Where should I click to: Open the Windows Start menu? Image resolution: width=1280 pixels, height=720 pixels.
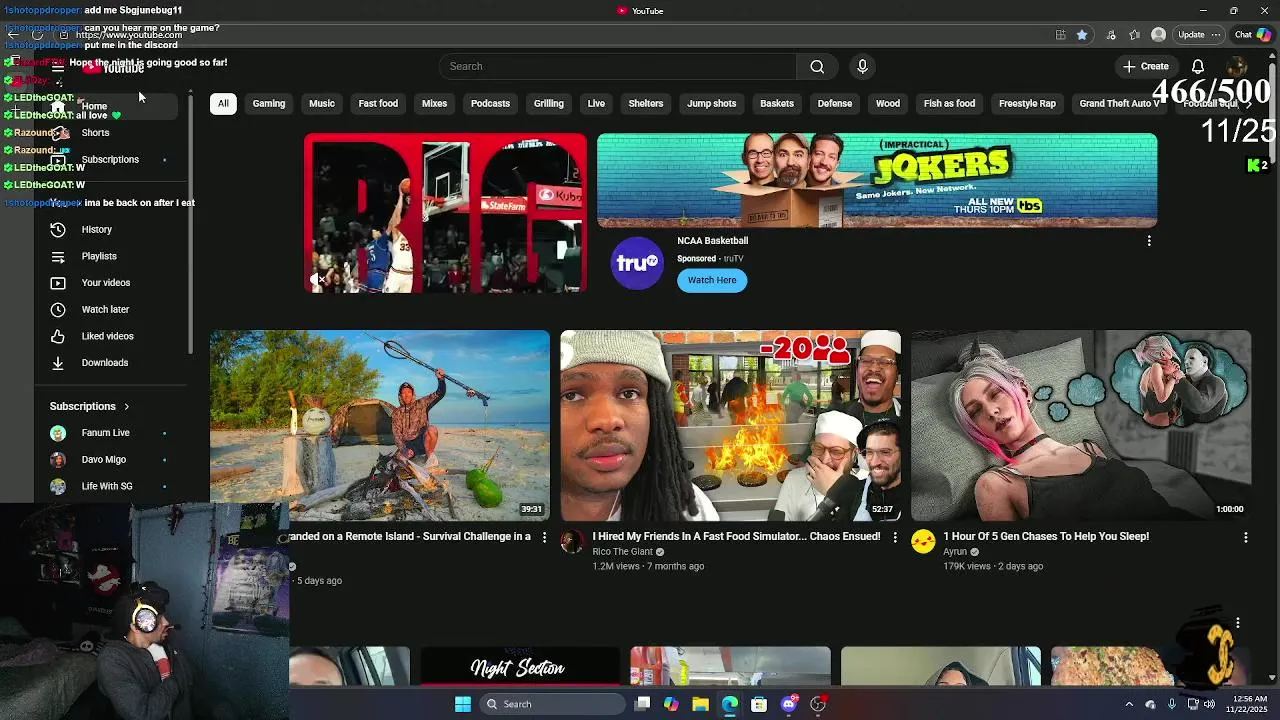click(x=462, y=704)
